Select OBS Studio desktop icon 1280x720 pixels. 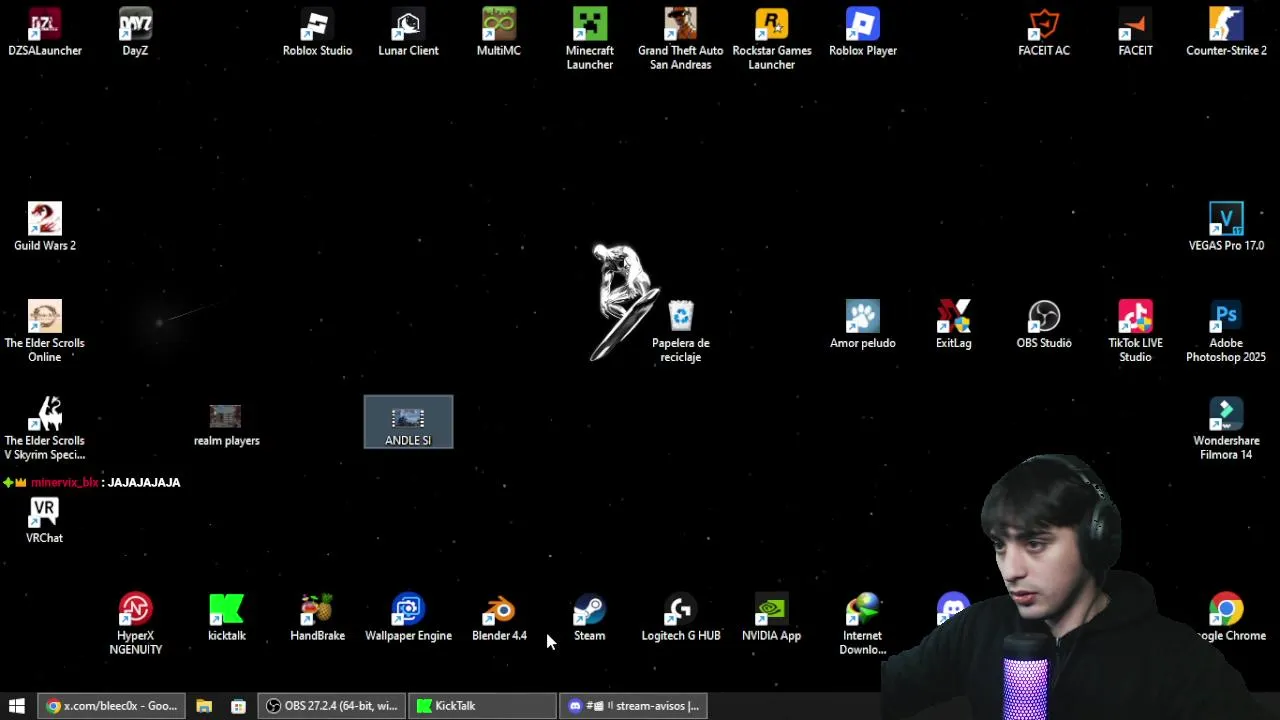[1044, 325]
